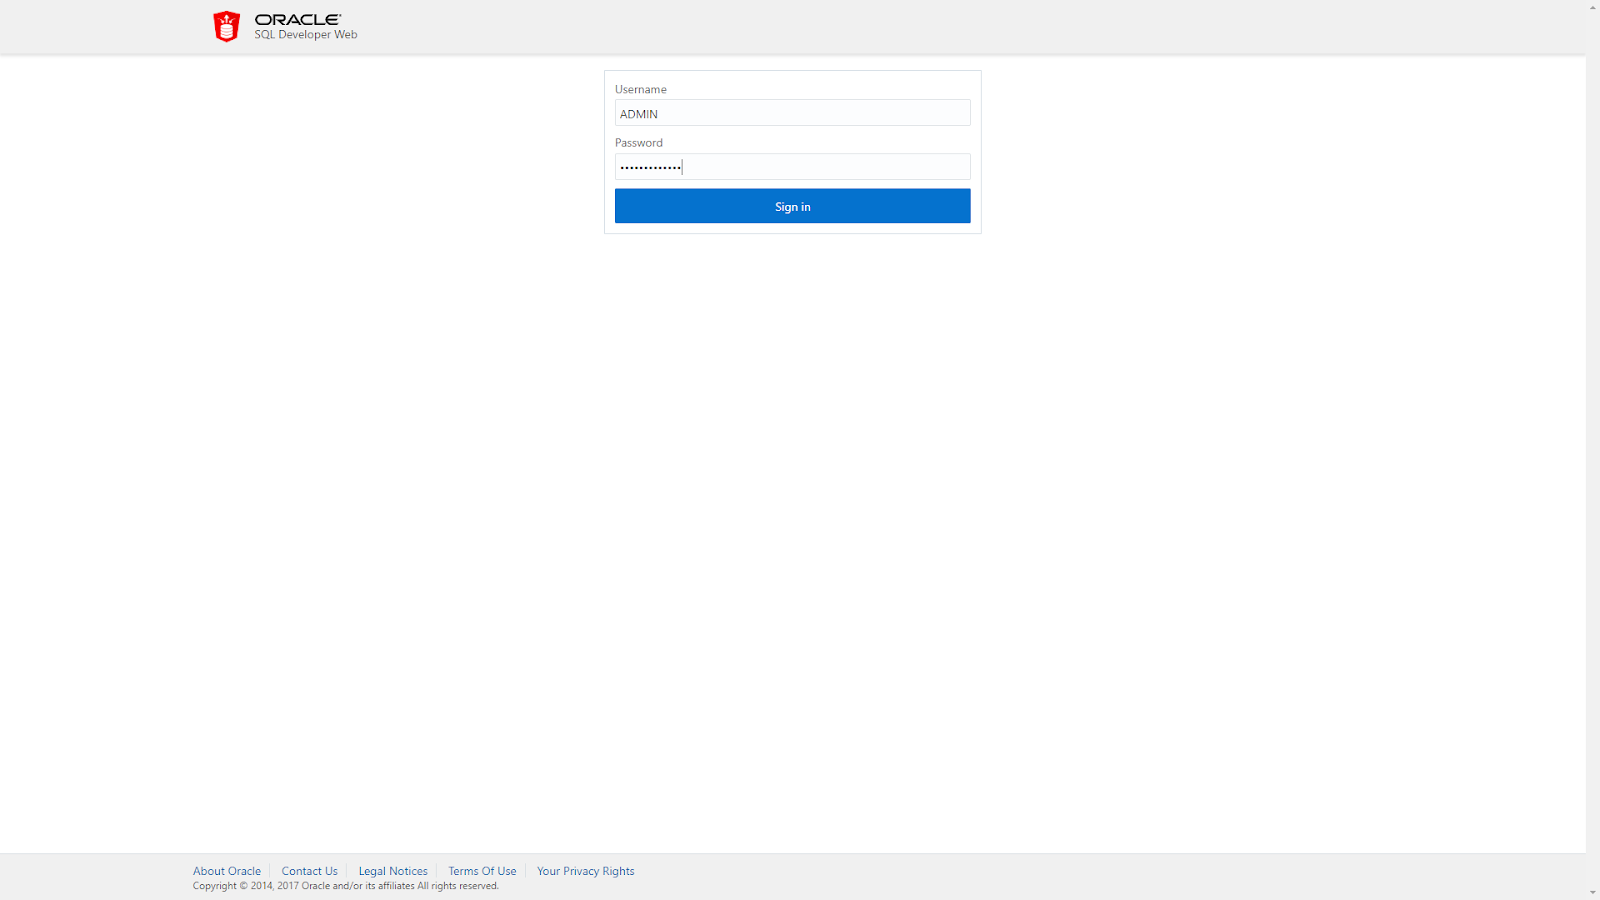
Task: Open the Terms Of Use link
Action: 482,870
